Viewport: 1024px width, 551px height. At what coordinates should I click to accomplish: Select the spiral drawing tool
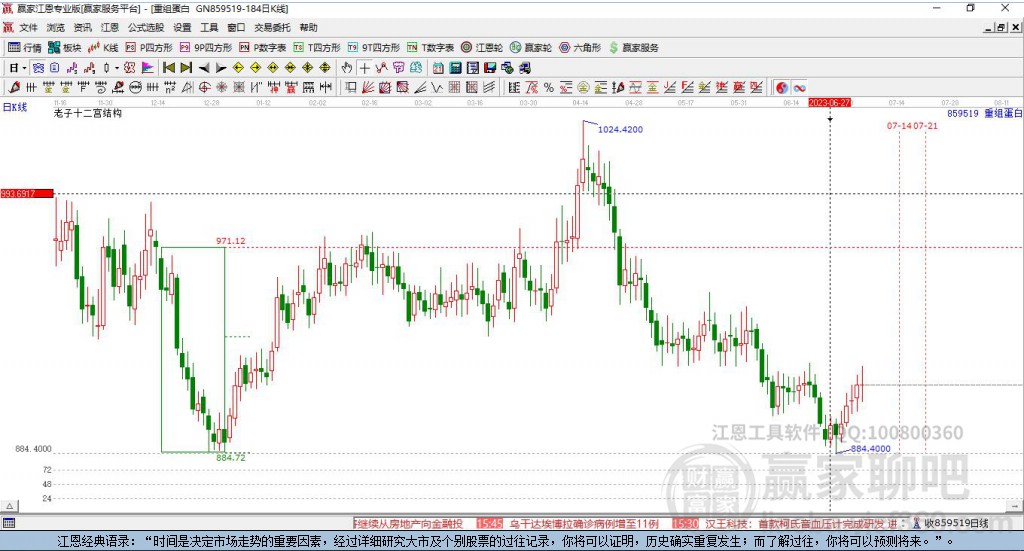[101, 87]
